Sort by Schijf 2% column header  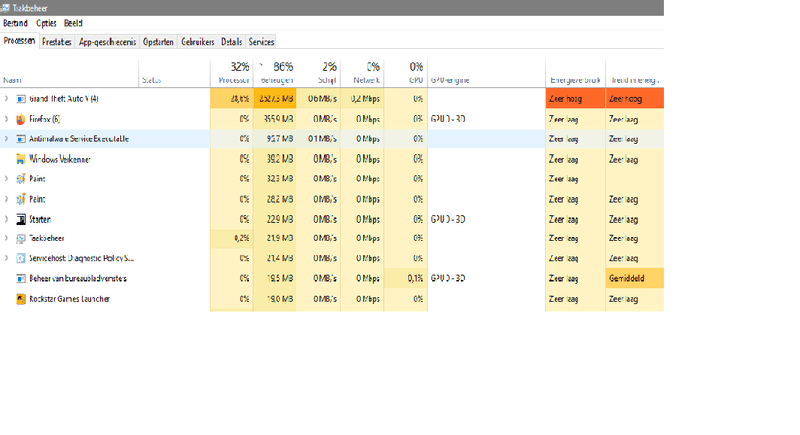[318, 73]
